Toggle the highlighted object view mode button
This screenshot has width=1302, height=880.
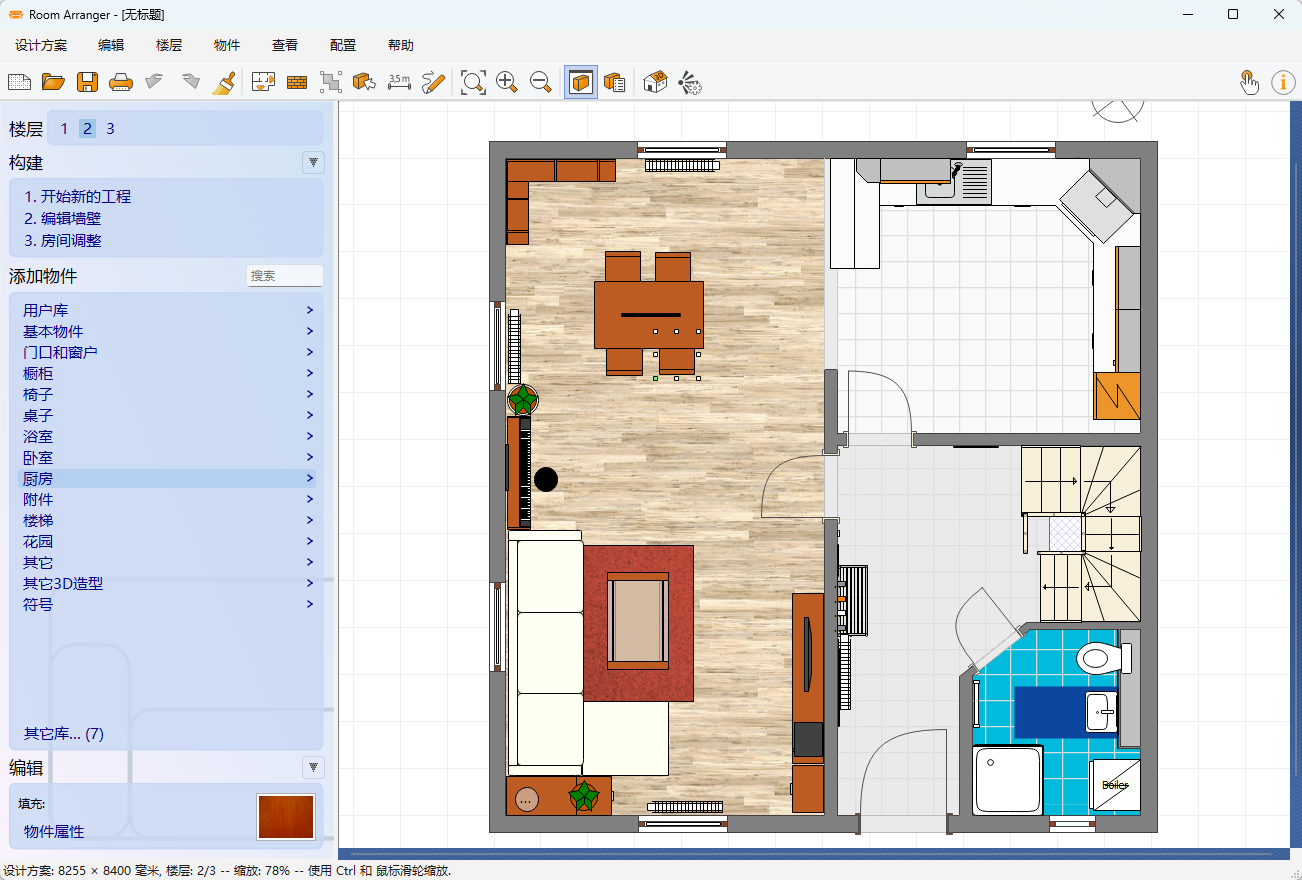581,82
